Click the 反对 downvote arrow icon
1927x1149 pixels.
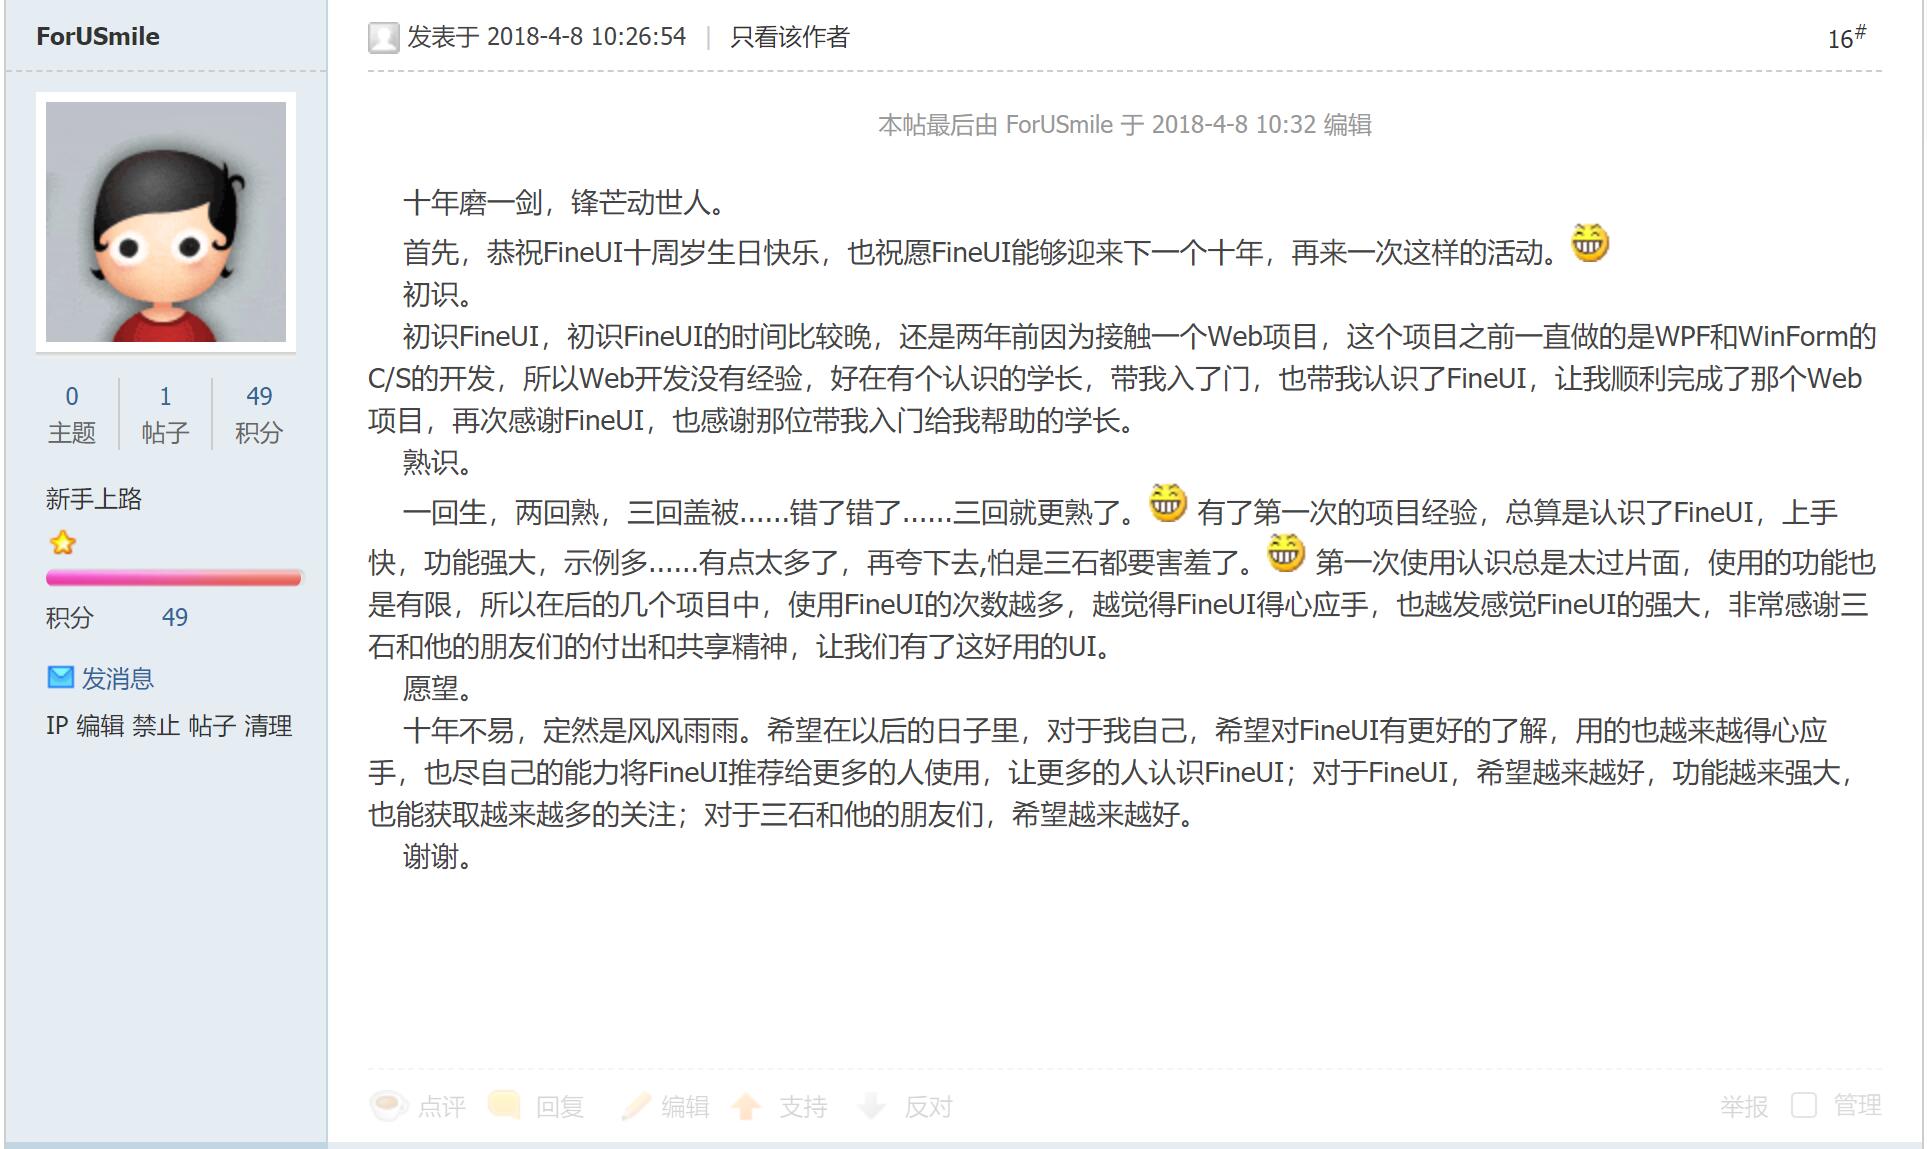[x=872, y=1106]
